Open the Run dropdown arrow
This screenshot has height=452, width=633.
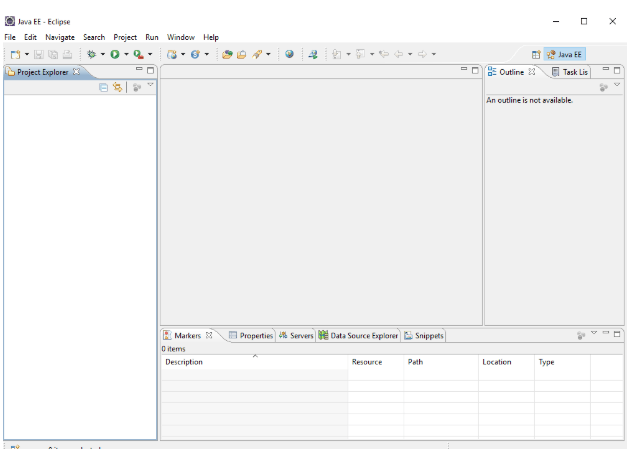pyautogui.click(x=126, y=54)
